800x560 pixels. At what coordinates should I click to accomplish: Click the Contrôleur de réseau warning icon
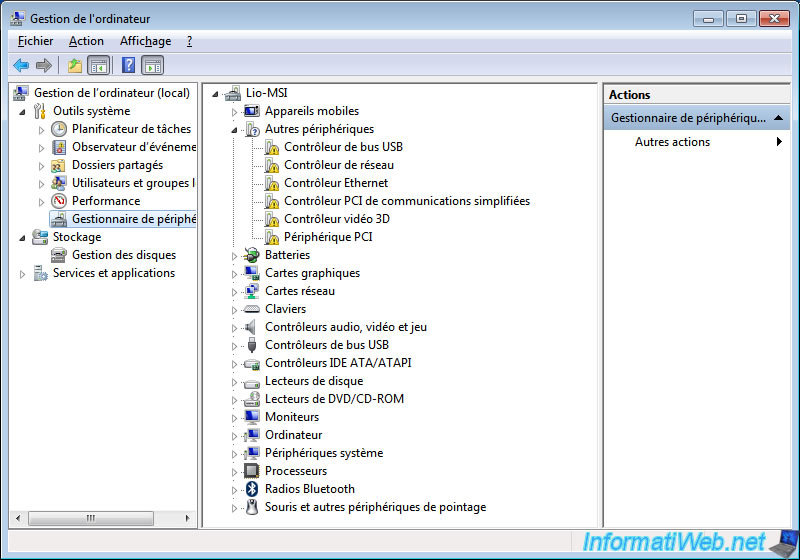[272, 165]
